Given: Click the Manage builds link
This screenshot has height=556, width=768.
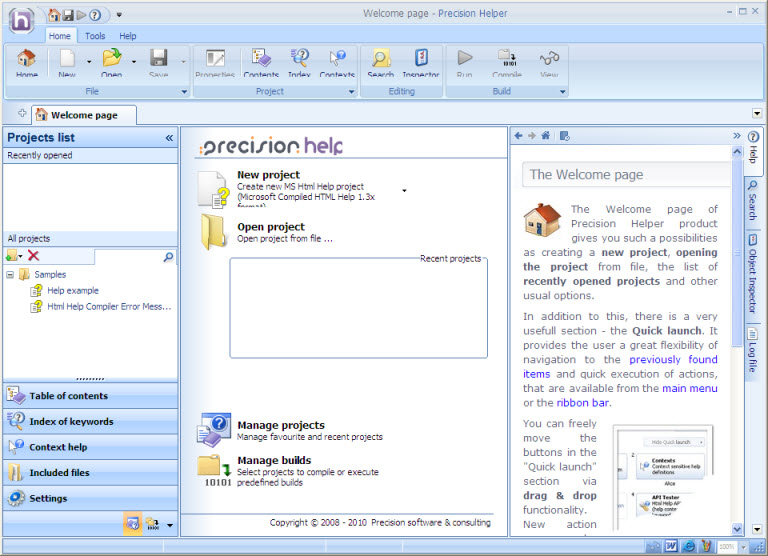Looking at the screenshot, I should [274, 460].
